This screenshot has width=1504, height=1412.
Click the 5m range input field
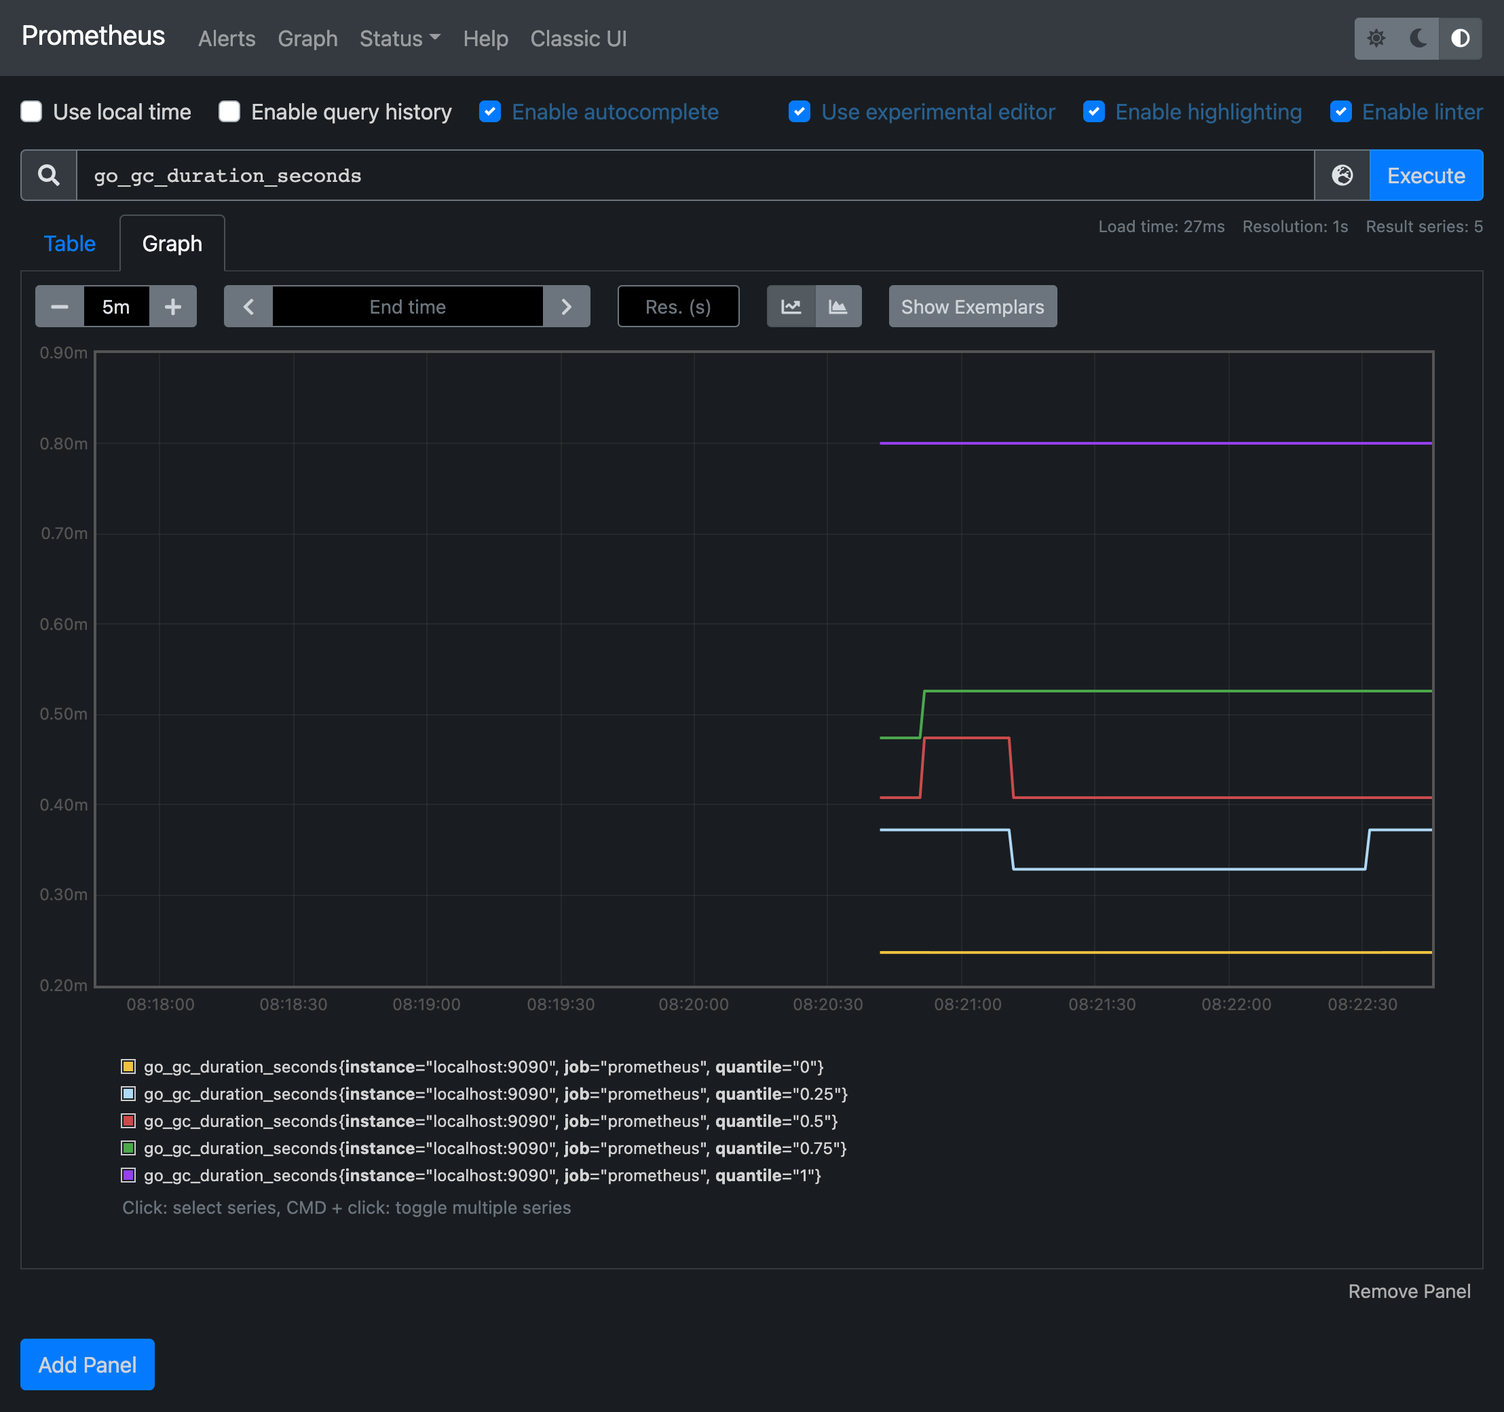[117, 306]
